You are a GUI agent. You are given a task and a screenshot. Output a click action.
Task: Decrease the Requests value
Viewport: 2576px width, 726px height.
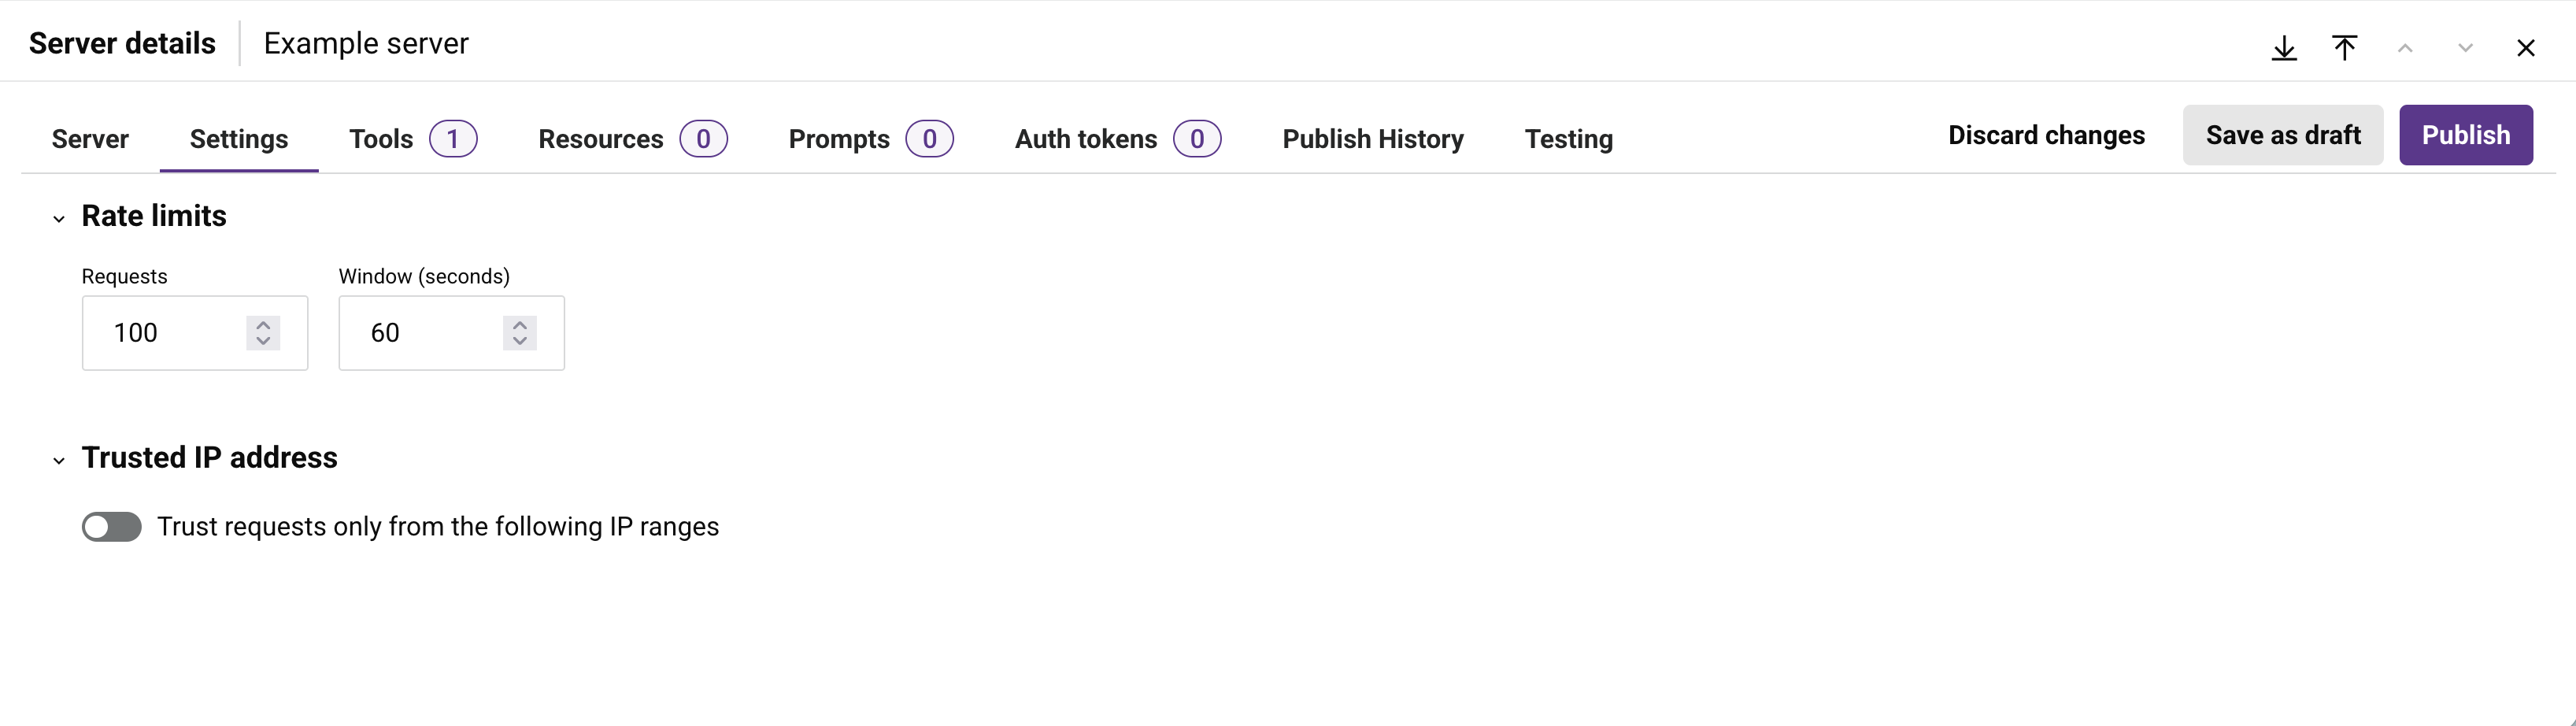263,341
